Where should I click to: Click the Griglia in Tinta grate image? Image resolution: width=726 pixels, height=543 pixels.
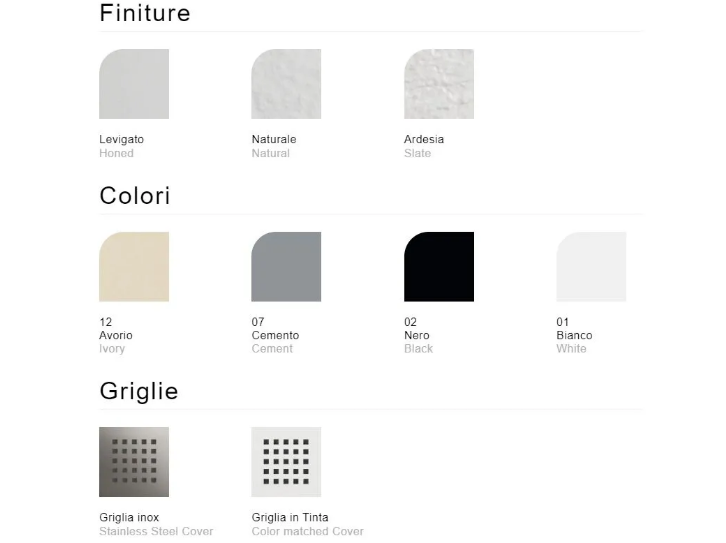pyautogui.click(x=286, y=462)
